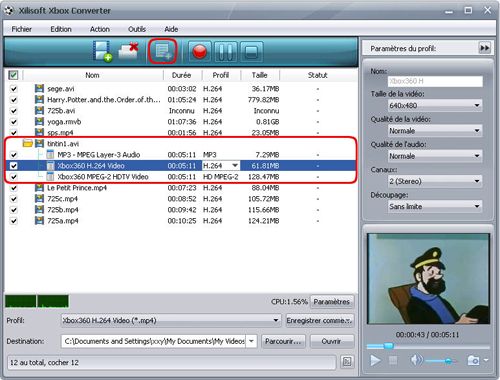This screenshot has height=380, width=500.
Task: Click the Paramètres button
Action: (332, 302)
